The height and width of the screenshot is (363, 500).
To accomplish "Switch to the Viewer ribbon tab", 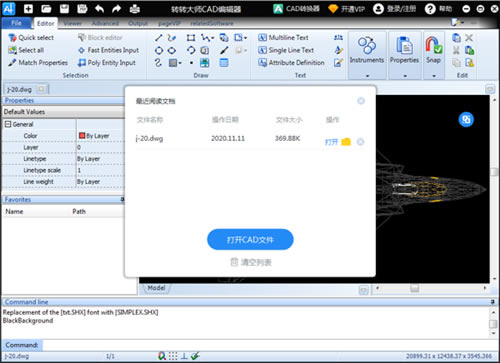I will coord(72,23).
